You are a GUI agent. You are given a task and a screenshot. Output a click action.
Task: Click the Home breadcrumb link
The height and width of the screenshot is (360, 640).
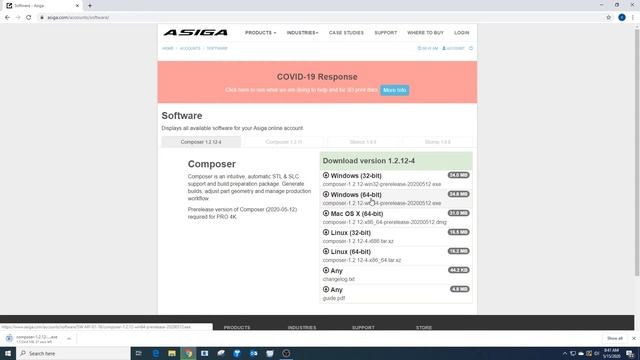click(x=168, y=48)
